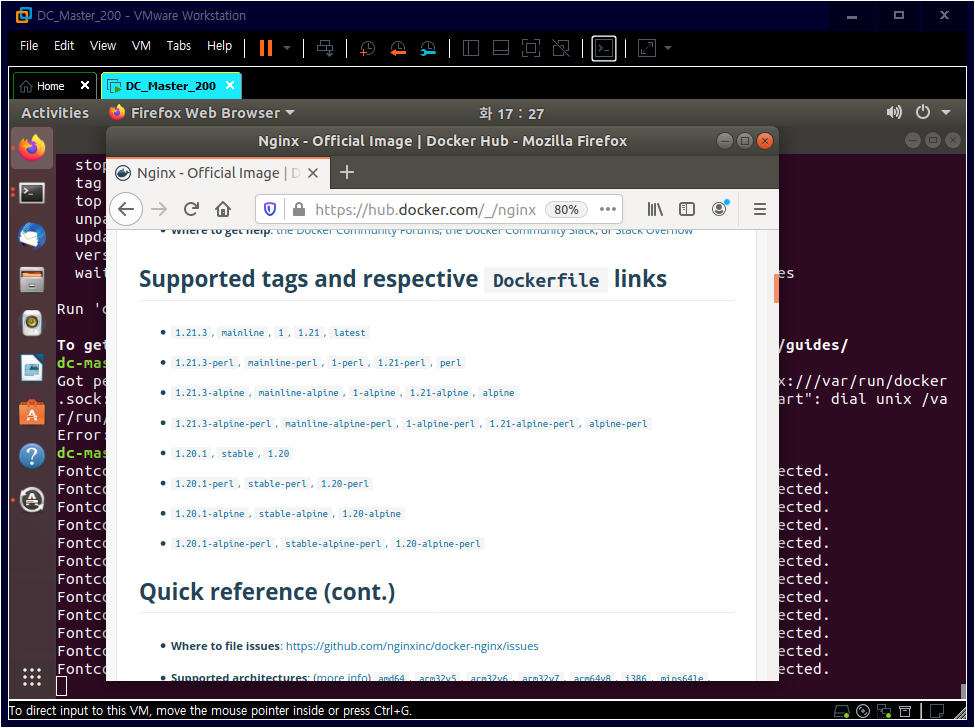Open Firefox account avatar icon
The width and height of the screenshot is (975, 728).
[x=719, y=209]
